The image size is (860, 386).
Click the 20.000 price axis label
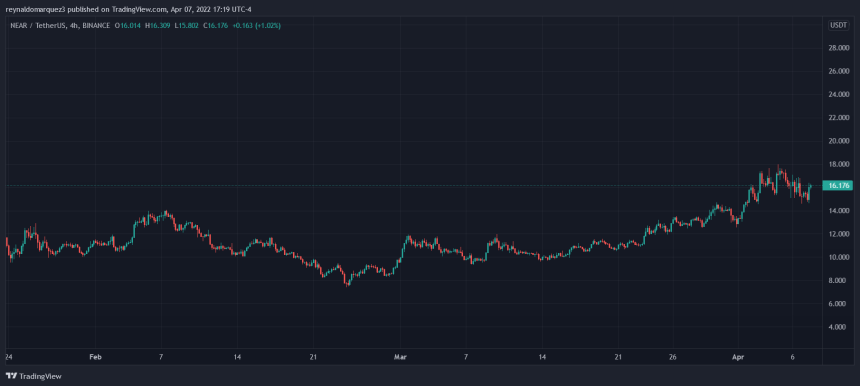[840, 141]
